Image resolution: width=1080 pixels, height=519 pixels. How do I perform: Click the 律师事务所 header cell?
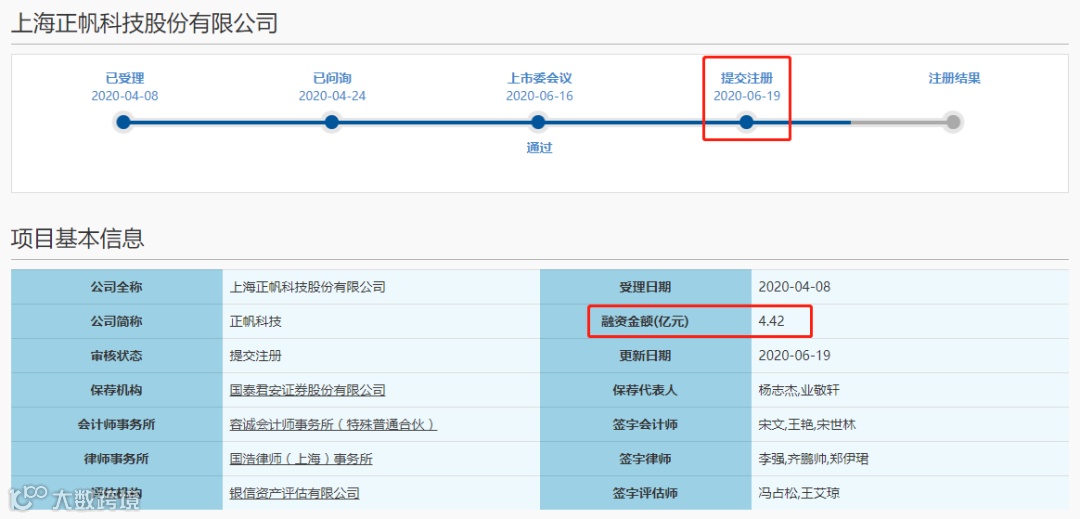pos(116,459)
